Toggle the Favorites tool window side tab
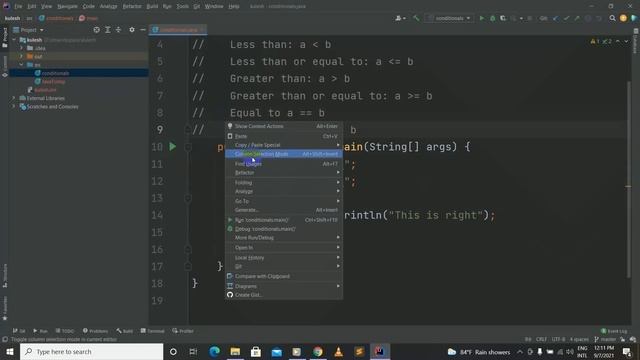640x360 pixels. pyautogui.click(x=4, y=308)
